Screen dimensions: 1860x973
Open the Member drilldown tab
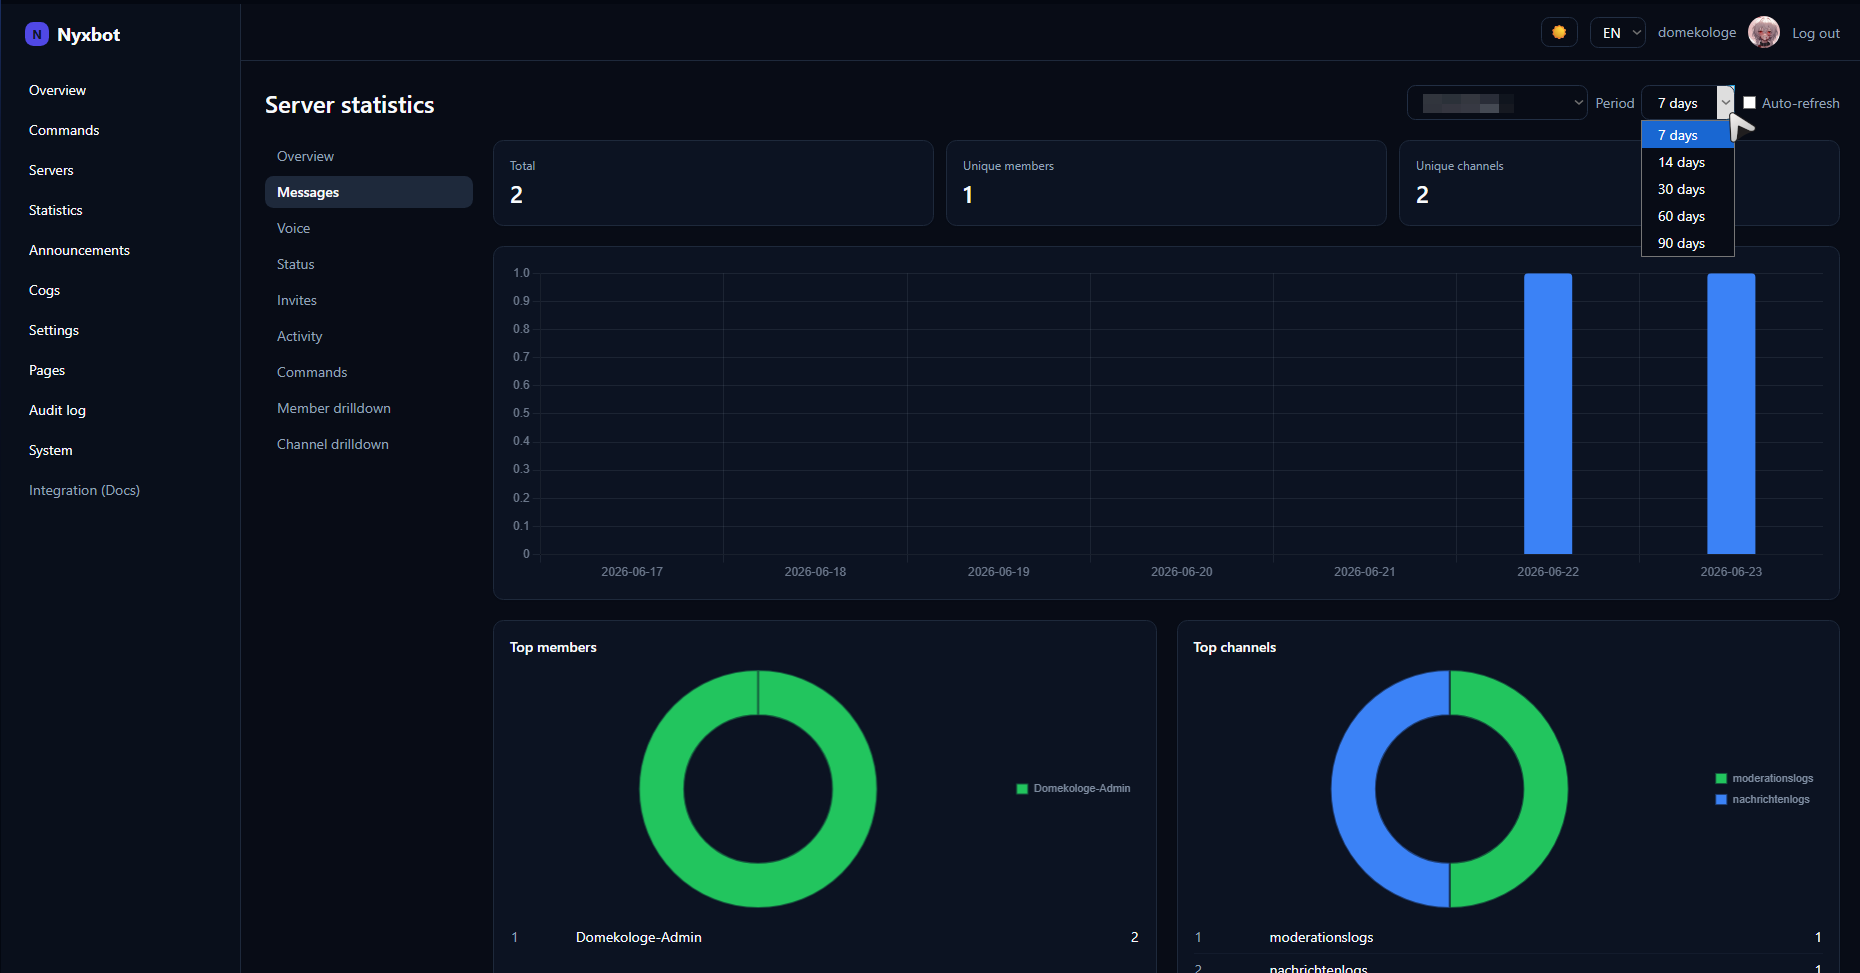(368, 408)
